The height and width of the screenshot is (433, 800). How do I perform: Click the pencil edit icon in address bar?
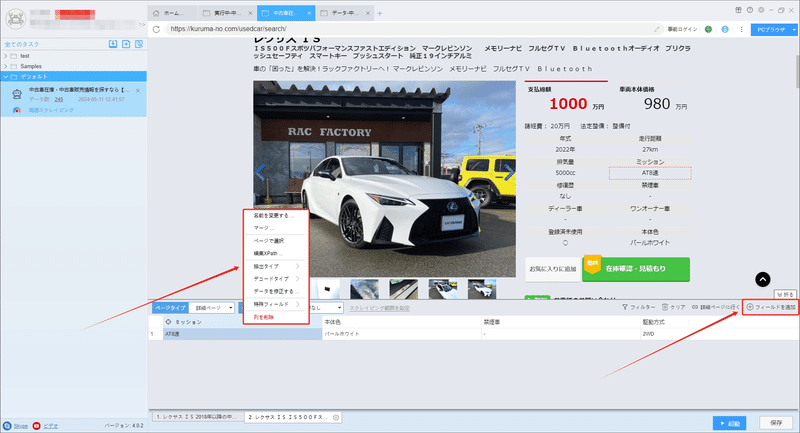click(657, 29)
